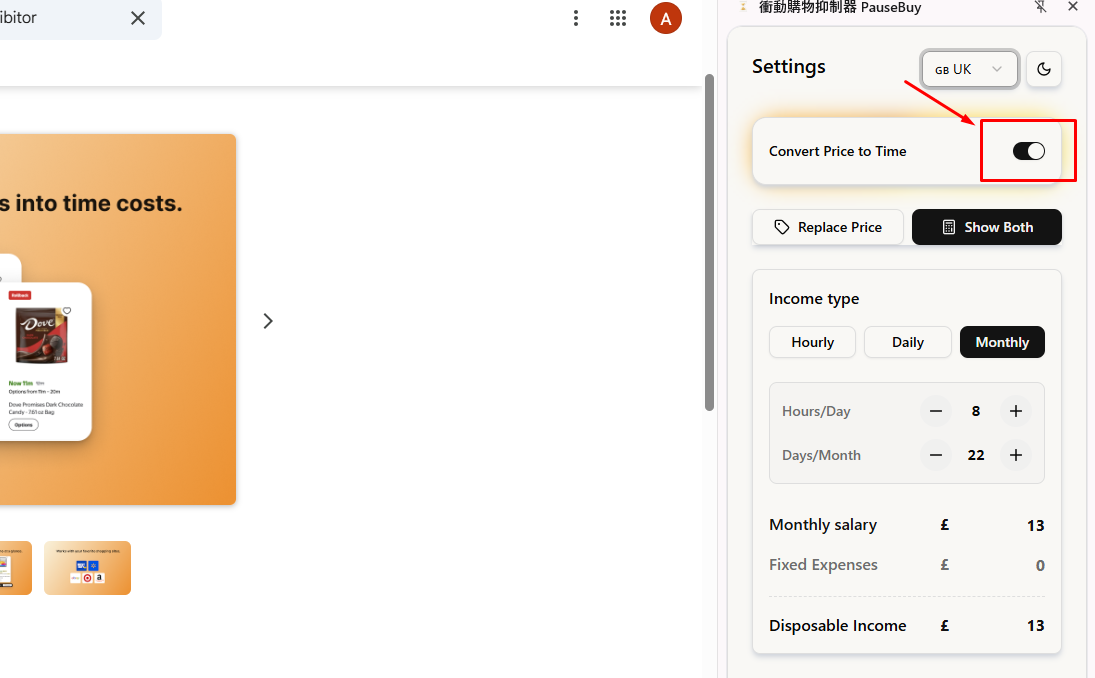Increase Hours/Day with the plus button
1095x678 pixels.
[x=1016, y=411]
